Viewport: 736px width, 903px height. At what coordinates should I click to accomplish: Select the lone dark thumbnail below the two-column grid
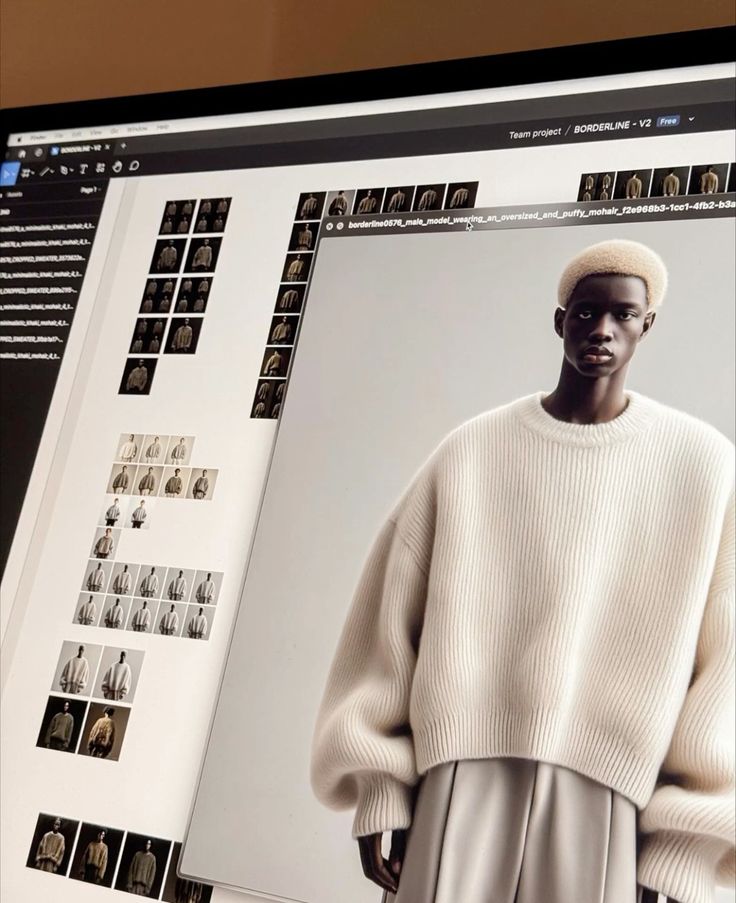tap(137, 376)
